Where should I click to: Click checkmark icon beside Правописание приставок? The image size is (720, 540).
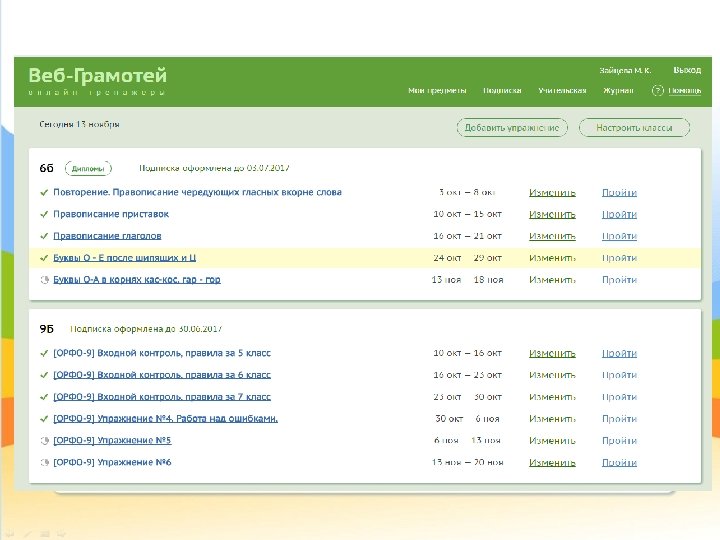click(x=44, y=214)
